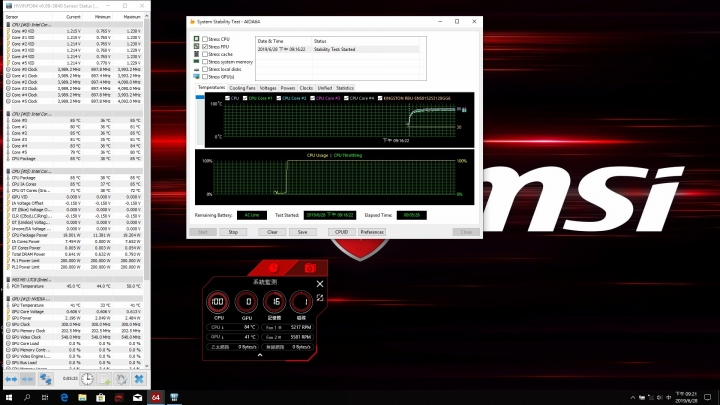Image resolution: width=720 pixels, height=405 pixels.
Task: Enable Stress local disks checkbox
Action: 205,69
